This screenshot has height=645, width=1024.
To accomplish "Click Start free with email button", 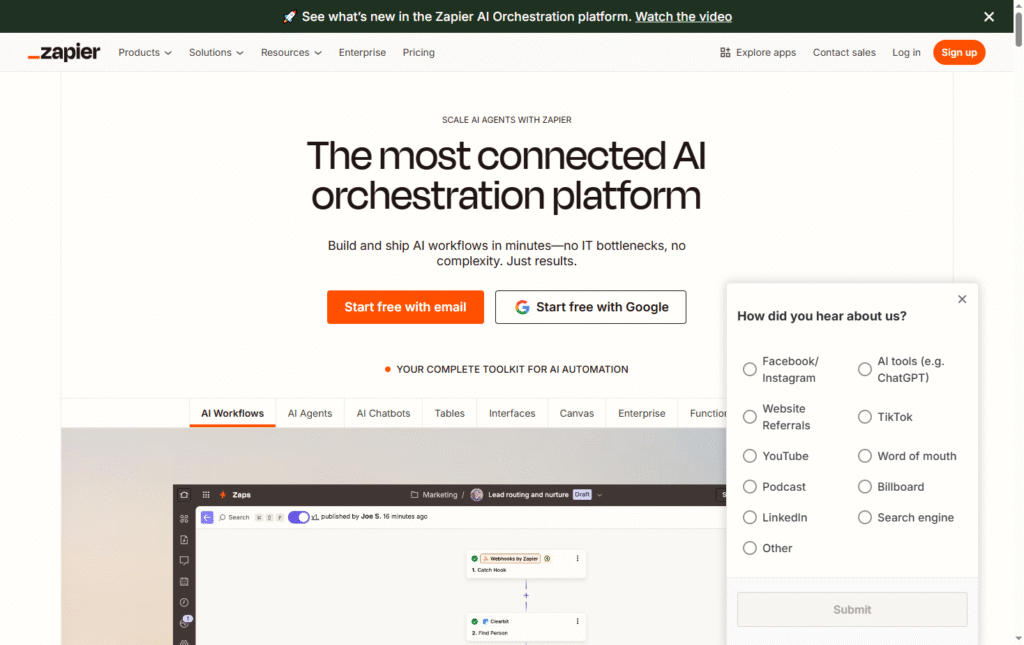I will coord(406,307).
